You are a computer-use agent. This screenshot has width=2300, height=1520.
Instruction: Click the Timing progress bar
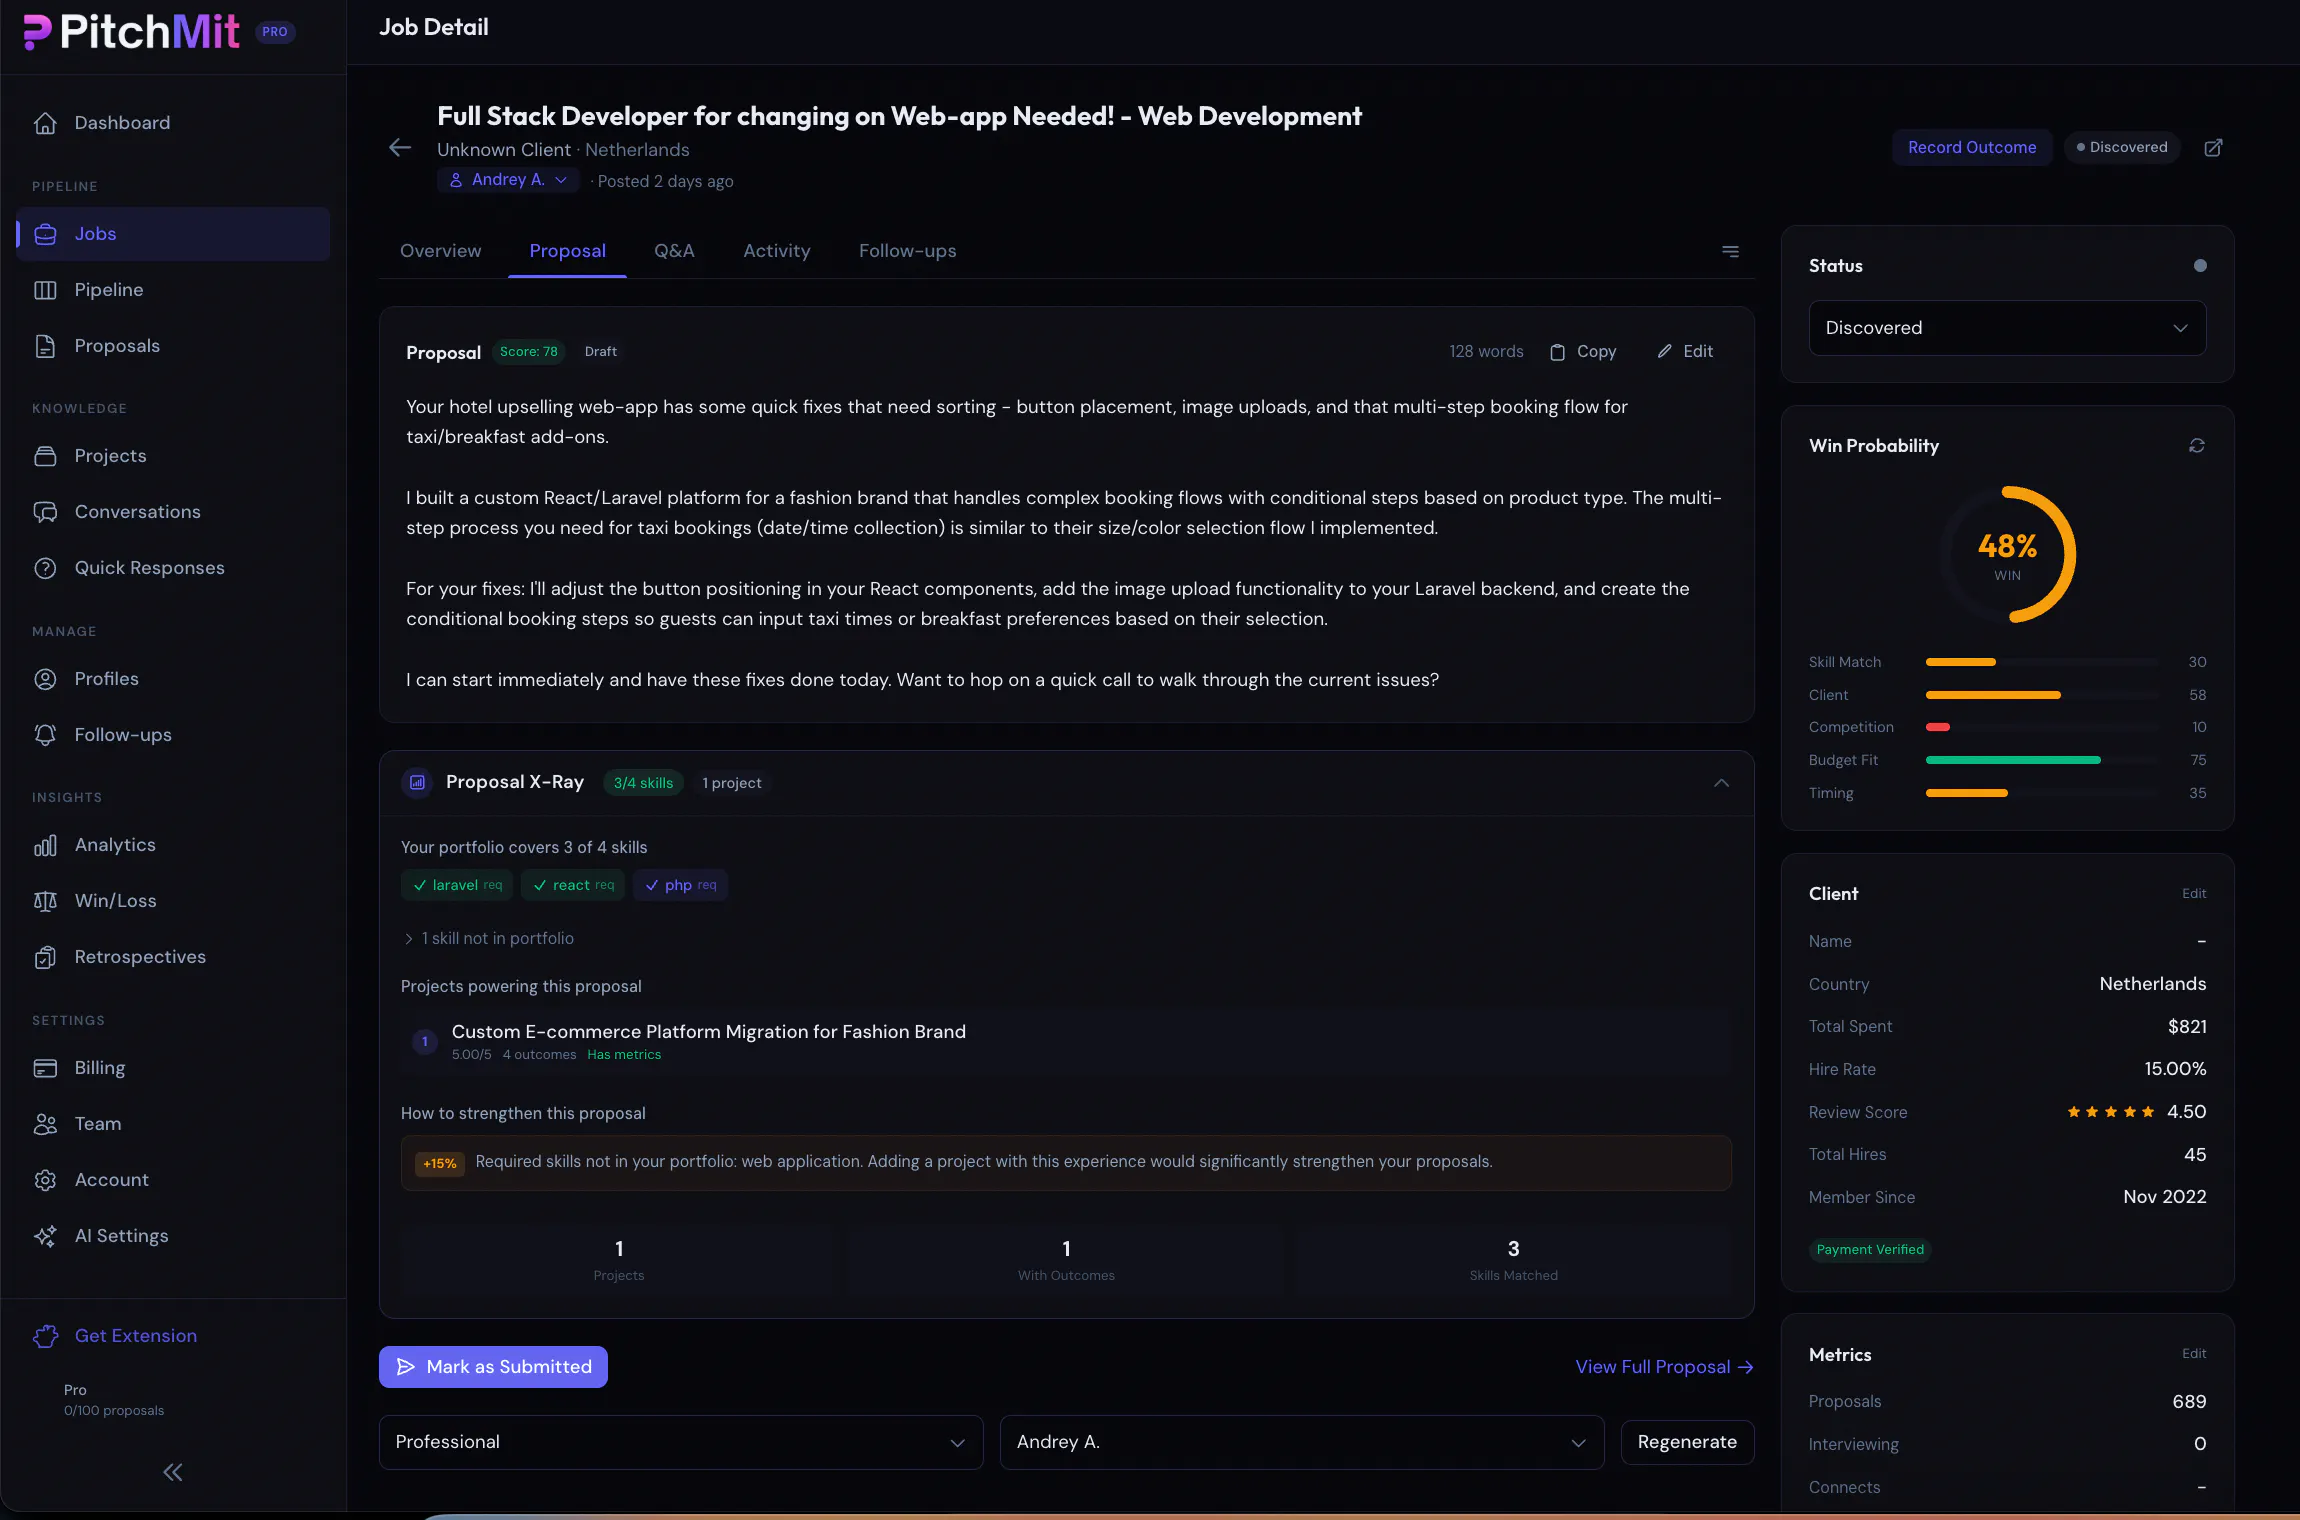click(2042, 793)
